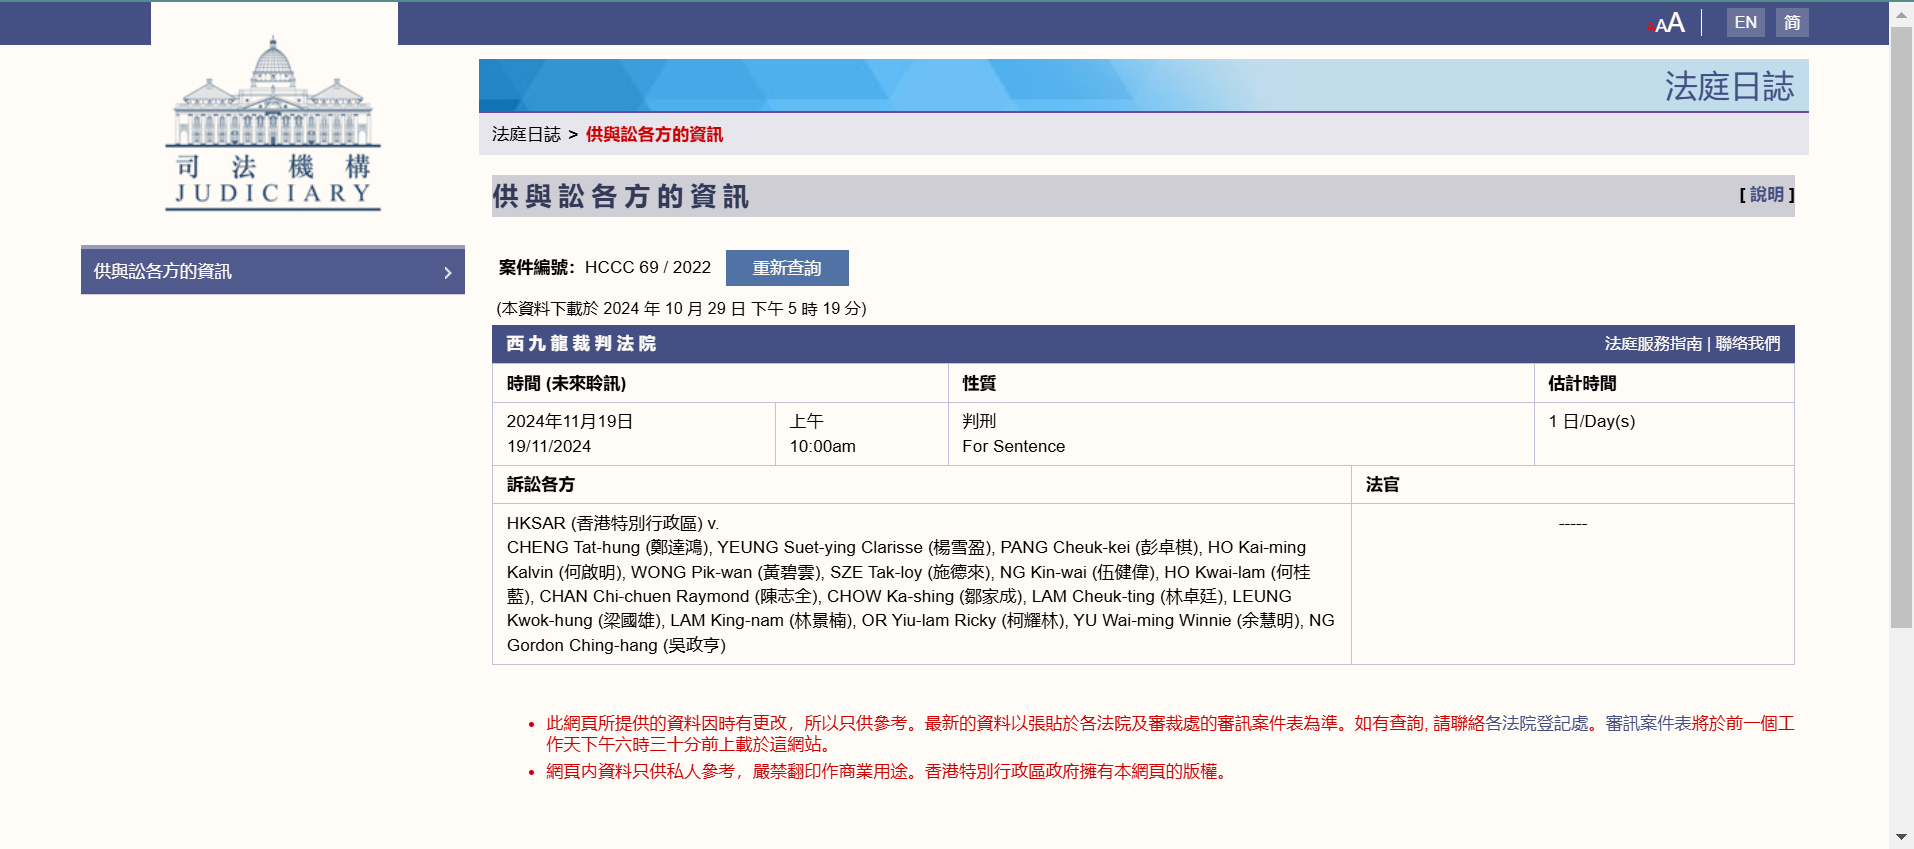Click the scrollbar down arrow
The width and height of the screenshot is (1914, 849).
(1901, 836)
